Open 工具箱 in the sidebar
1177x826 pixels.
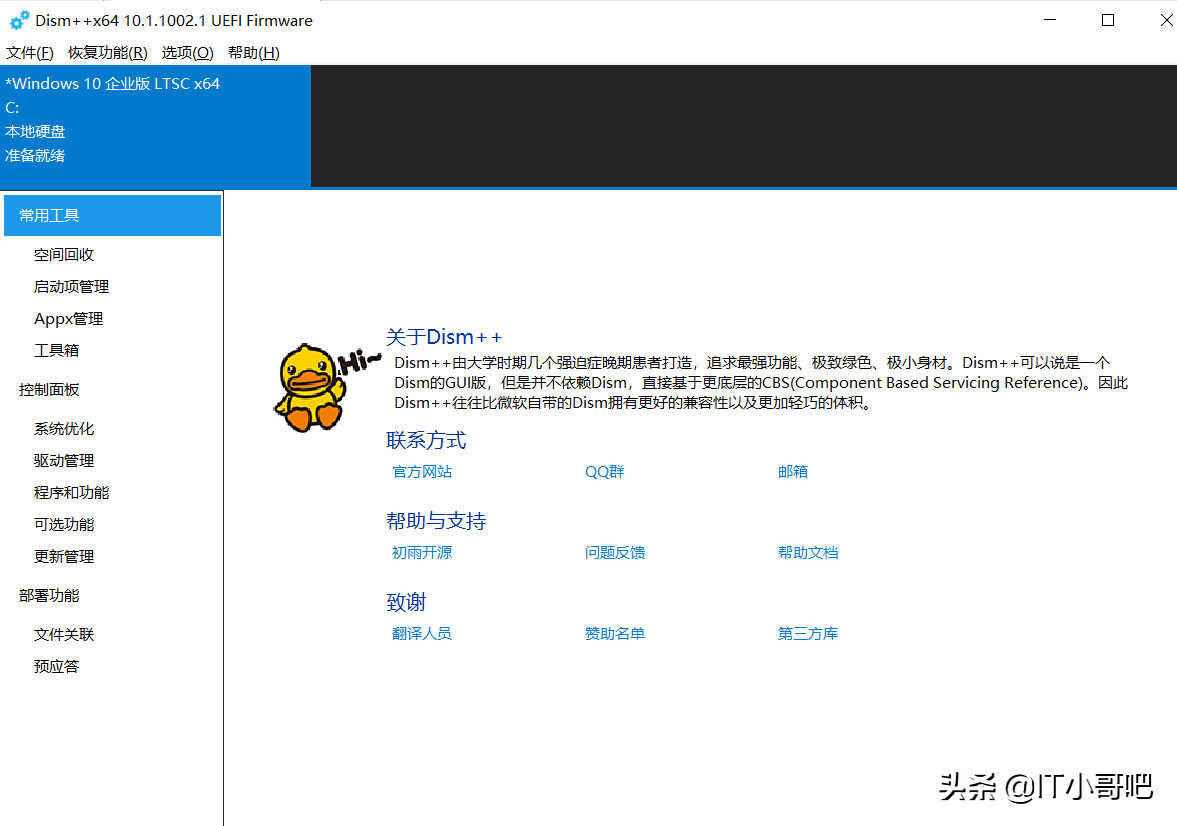point(56,350)
